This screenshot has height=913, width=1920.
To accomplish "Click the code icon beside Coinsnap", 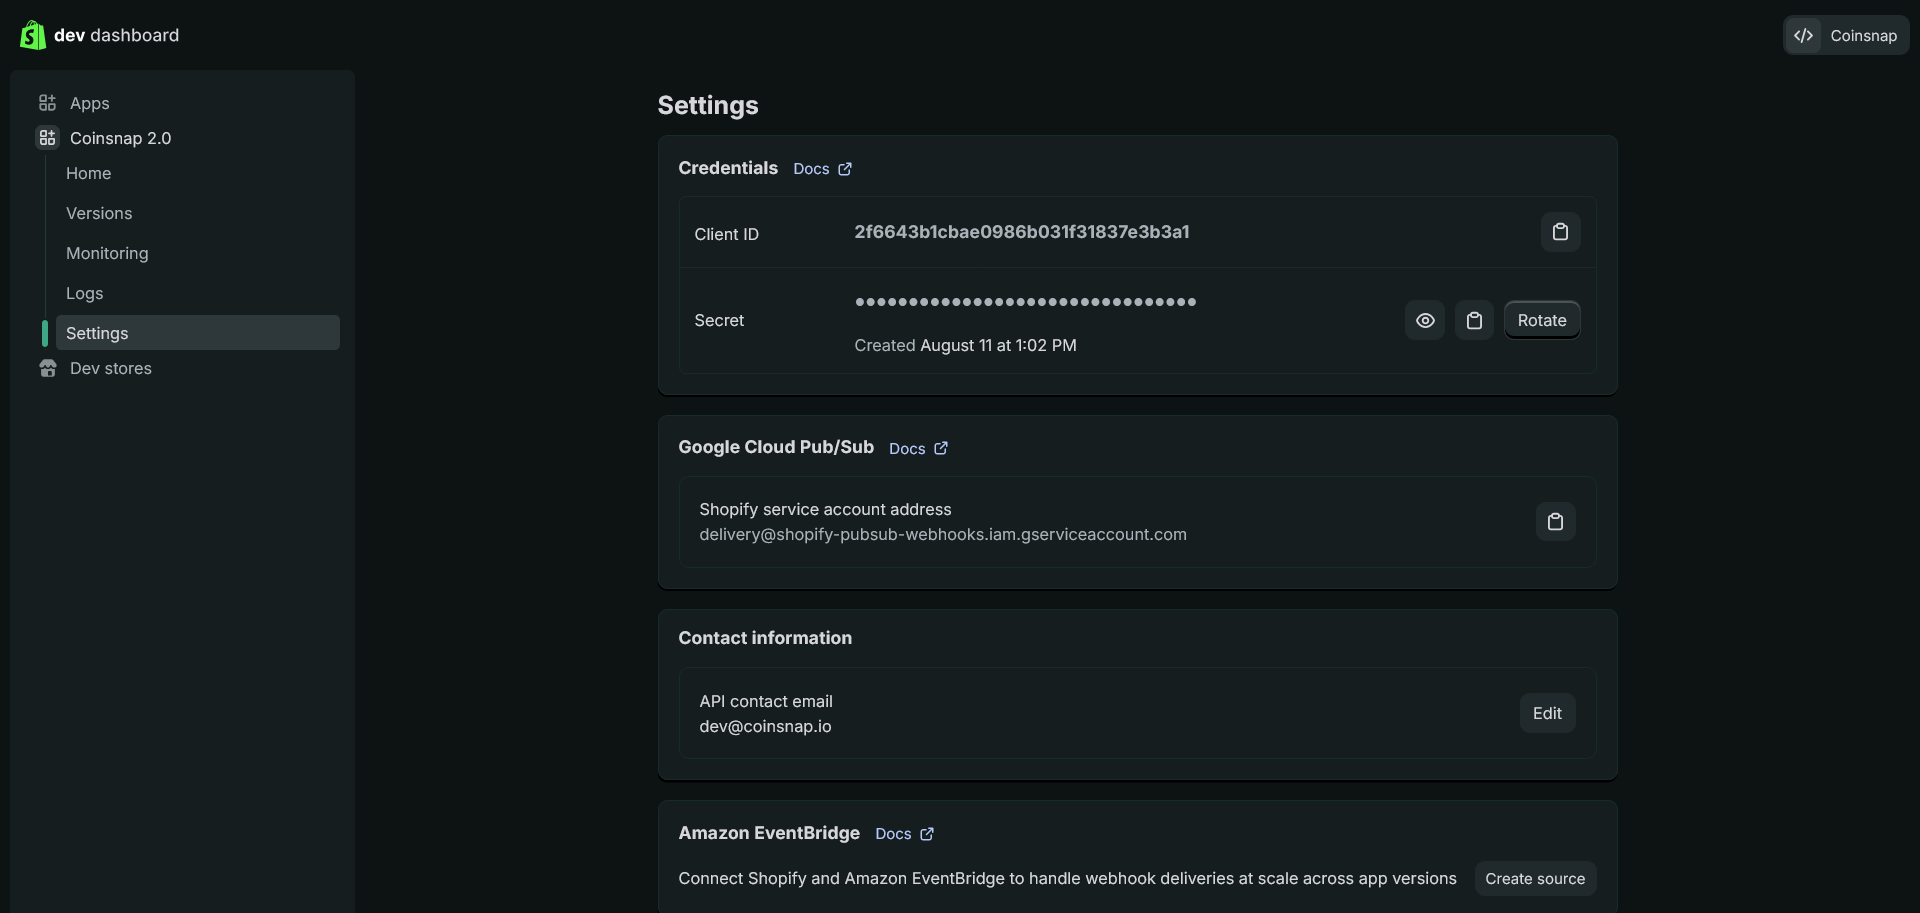I will click(x=1802, y=36).
